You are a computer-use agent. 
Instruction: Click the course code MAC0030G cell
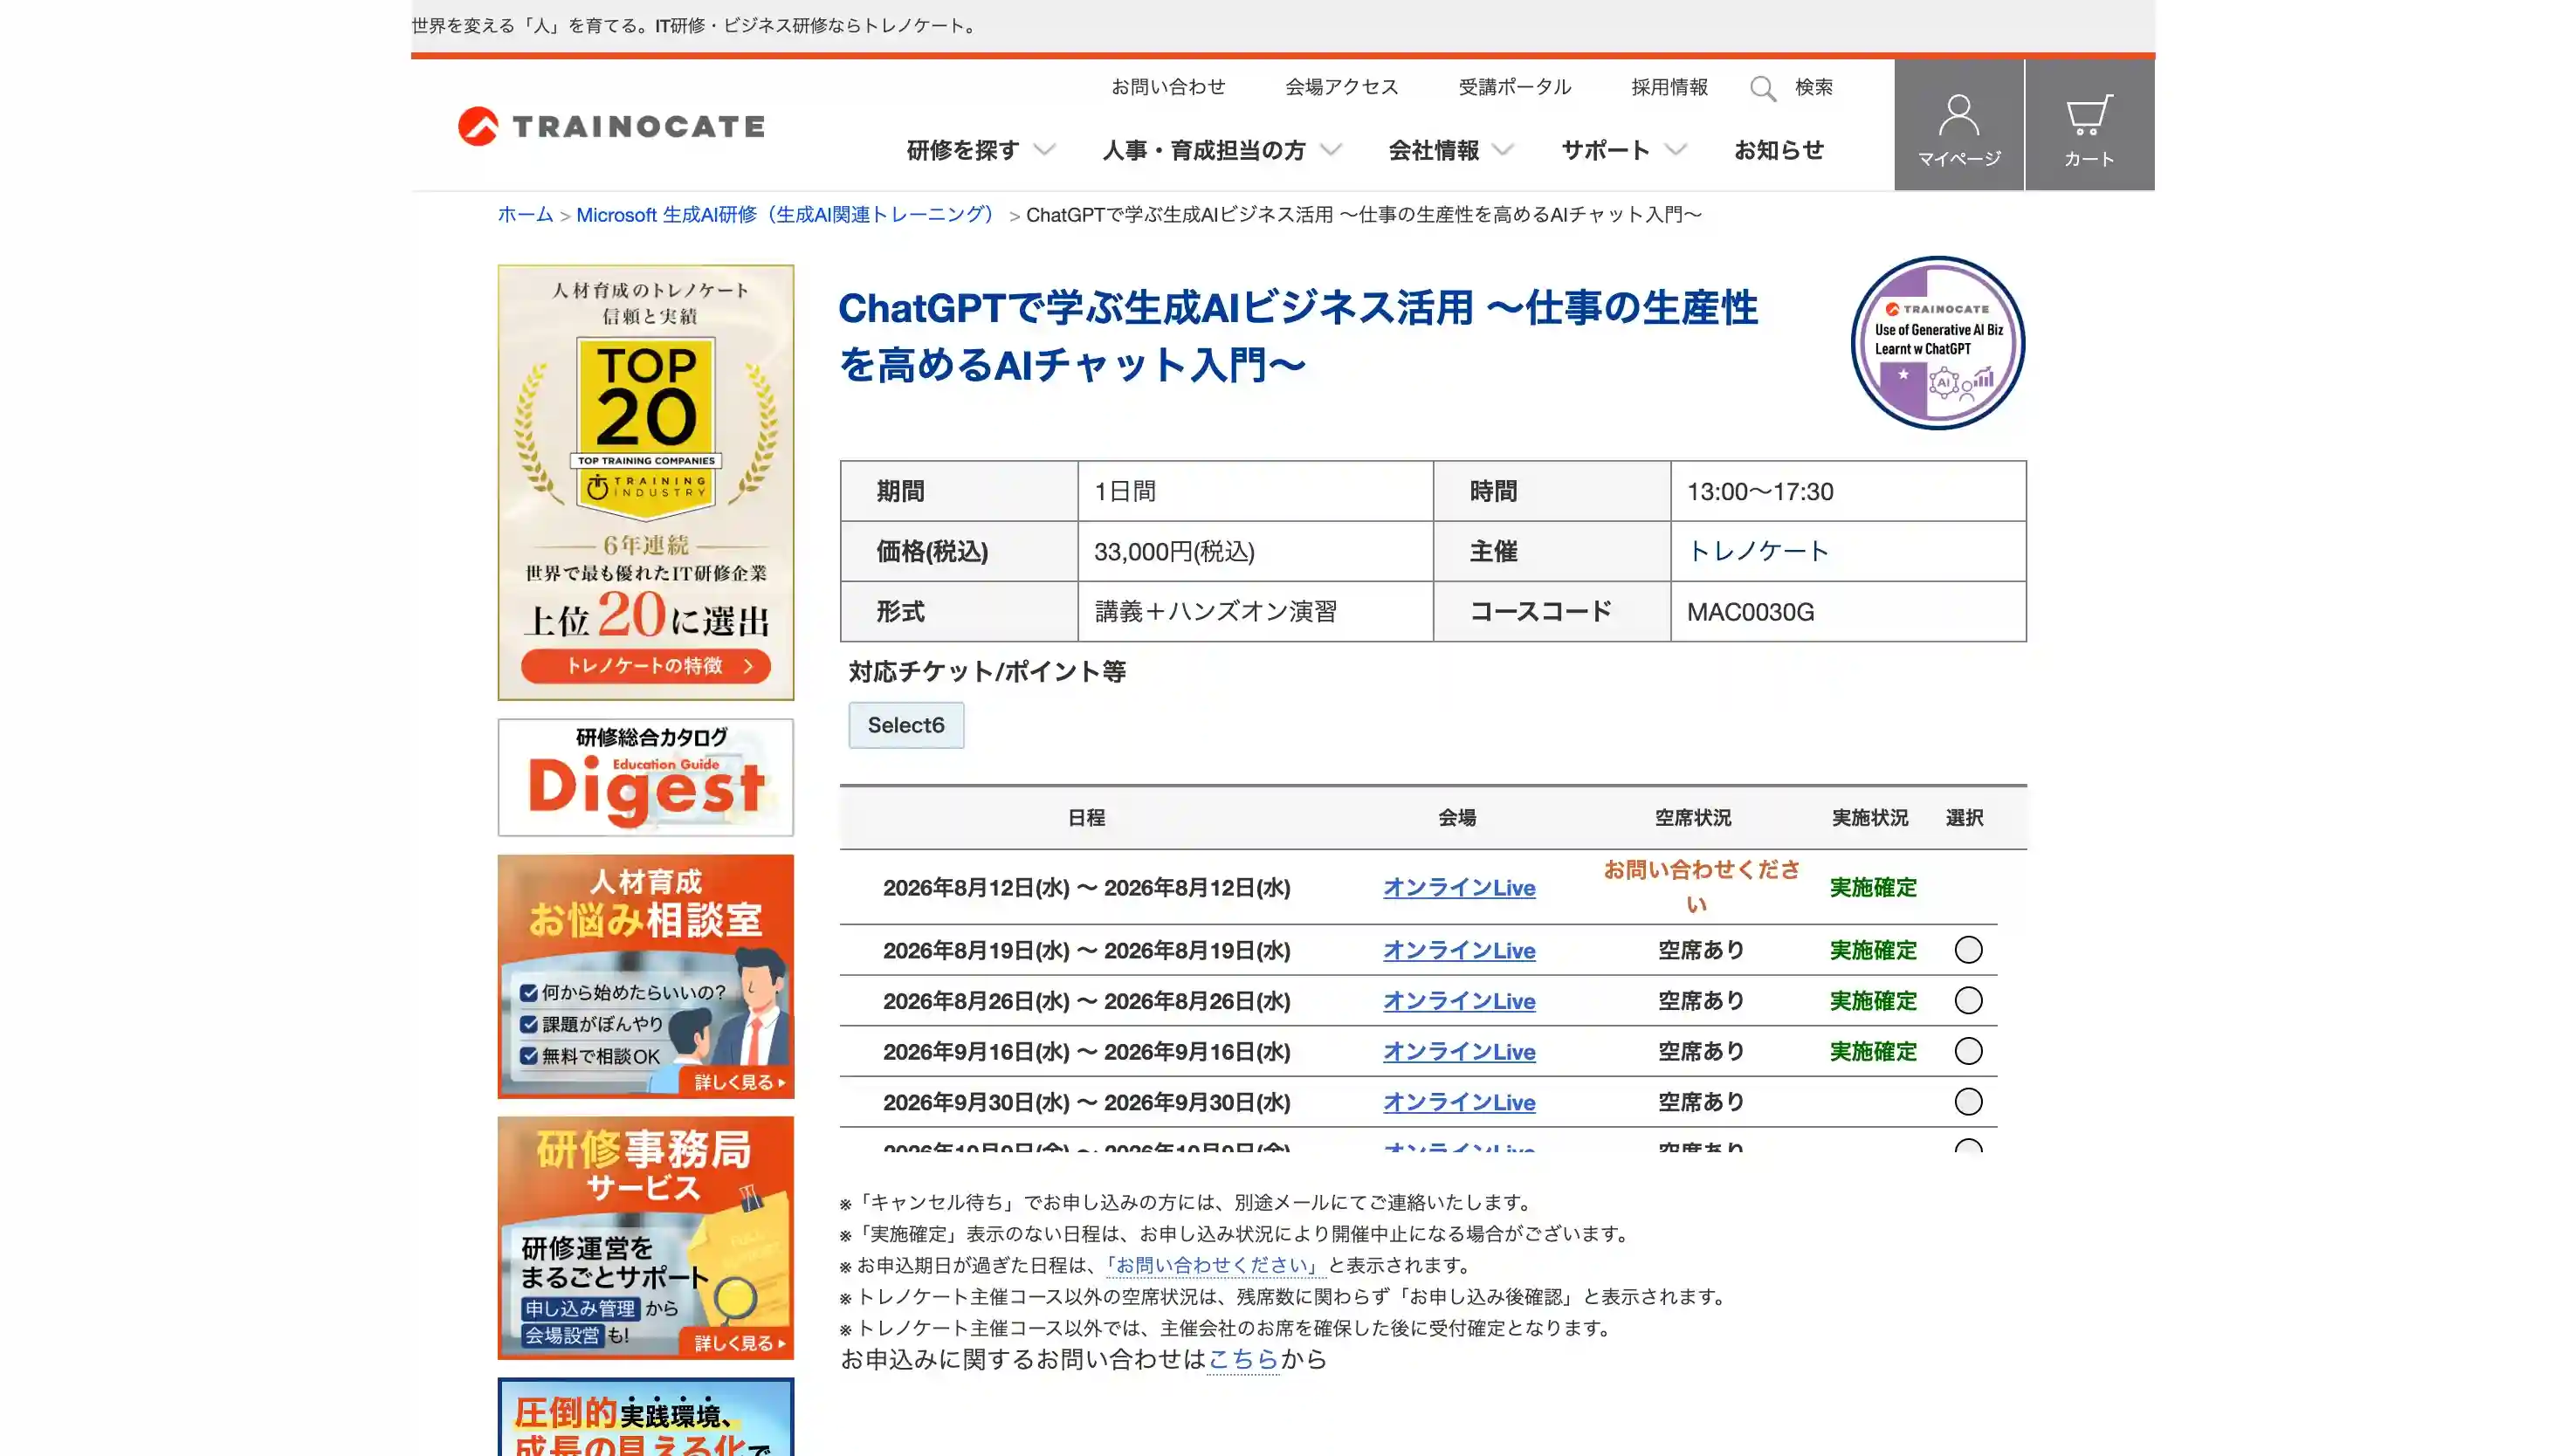tap(1848, 612)
